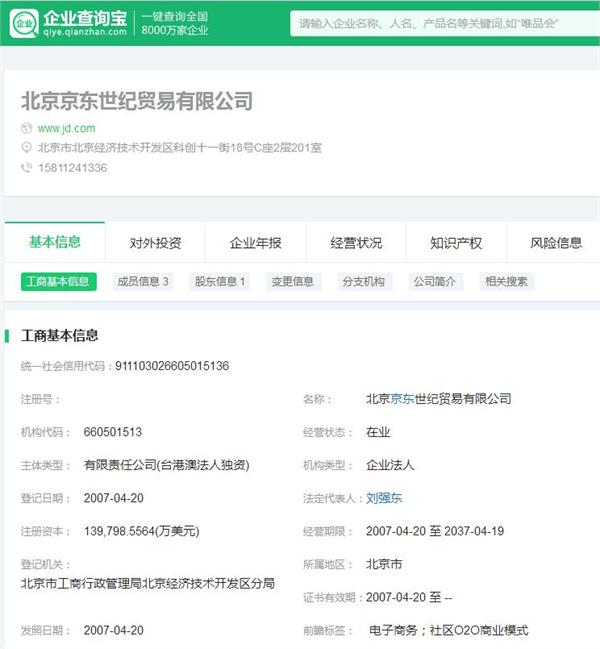Show the 相关搜索 sub-section
The width and height of the screenshot is (600, 649).
tap(506, 281)
